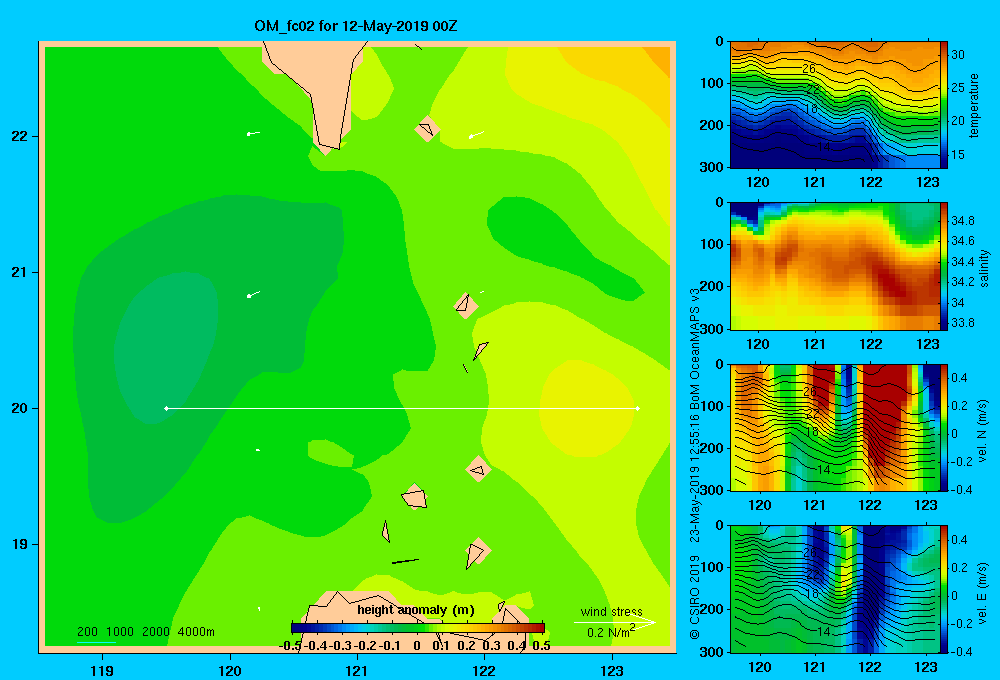Click the 'wind stress' legend text

point(612,611)
